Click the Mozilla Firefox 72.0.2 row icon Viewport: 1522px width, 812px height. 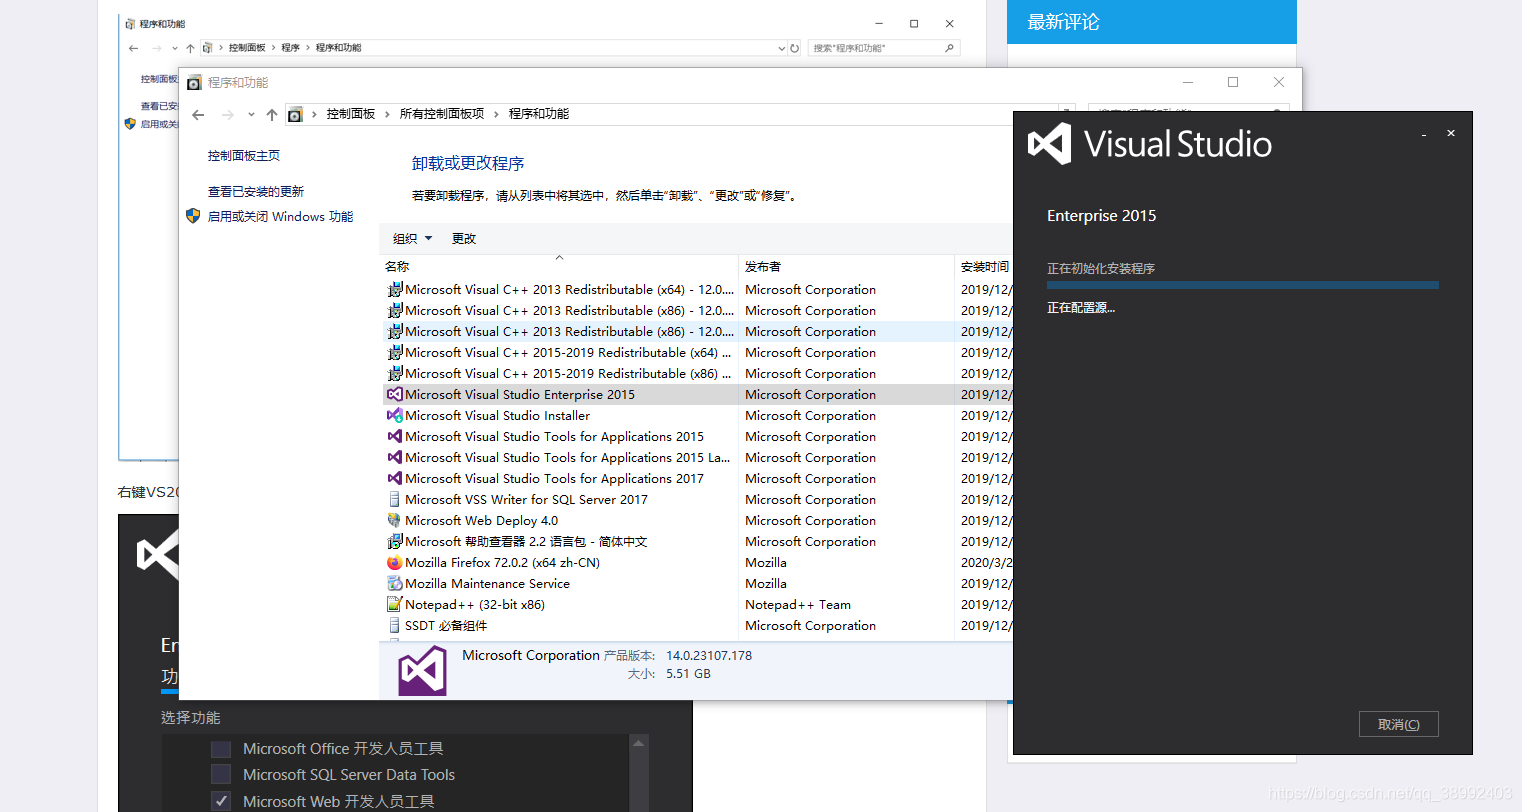(x=395, y=562)
